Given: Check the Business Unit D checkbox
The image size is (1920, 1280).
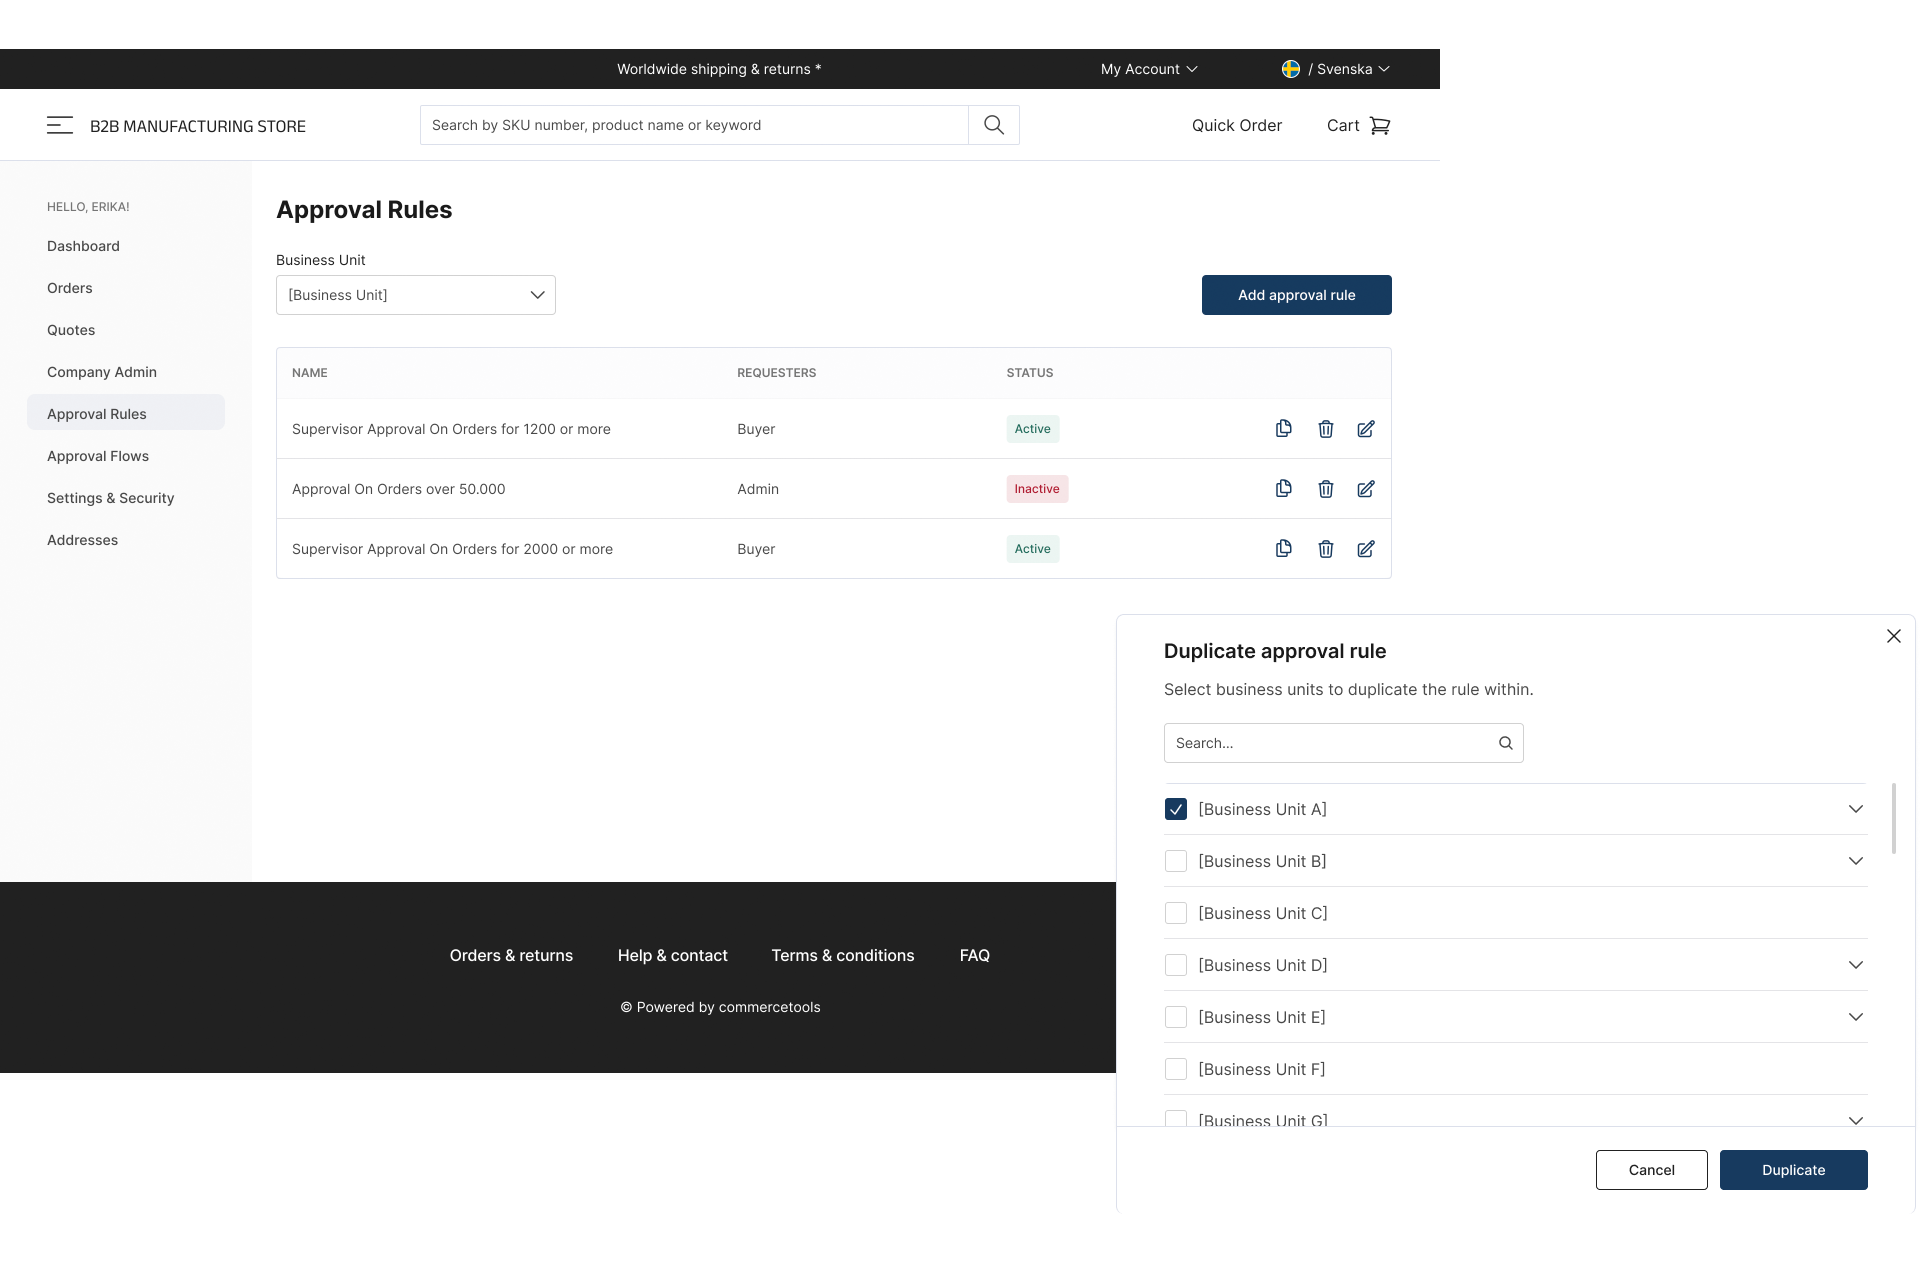Looking at the screenshot, I should point(1176,965).
